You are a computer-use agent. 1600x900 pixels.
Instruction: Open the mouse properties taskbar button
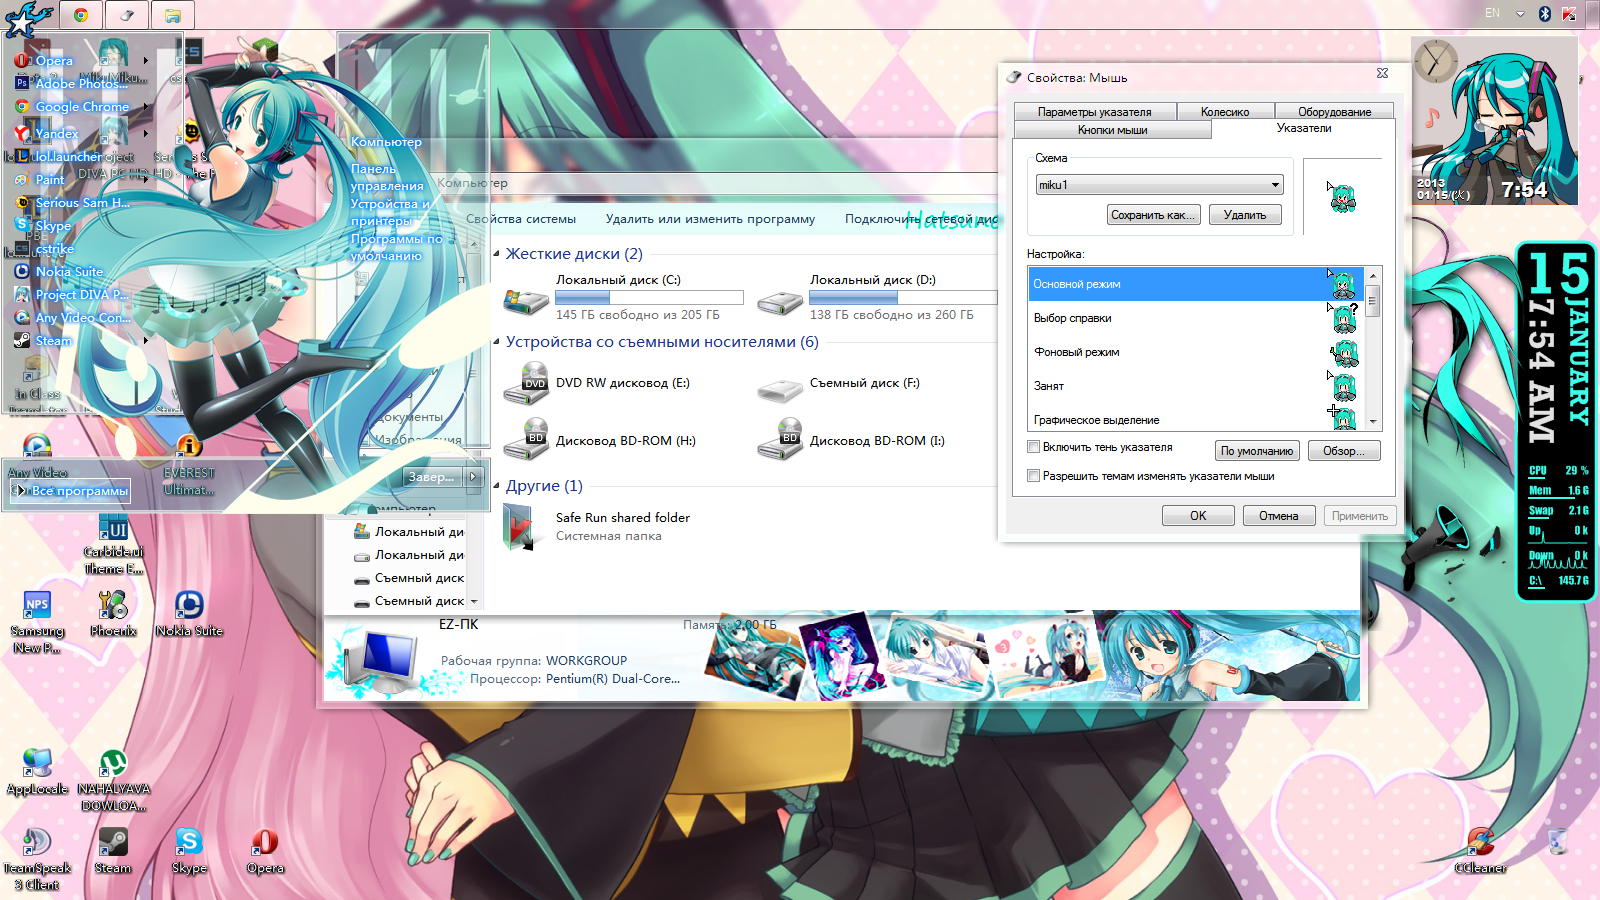point(127,15)
